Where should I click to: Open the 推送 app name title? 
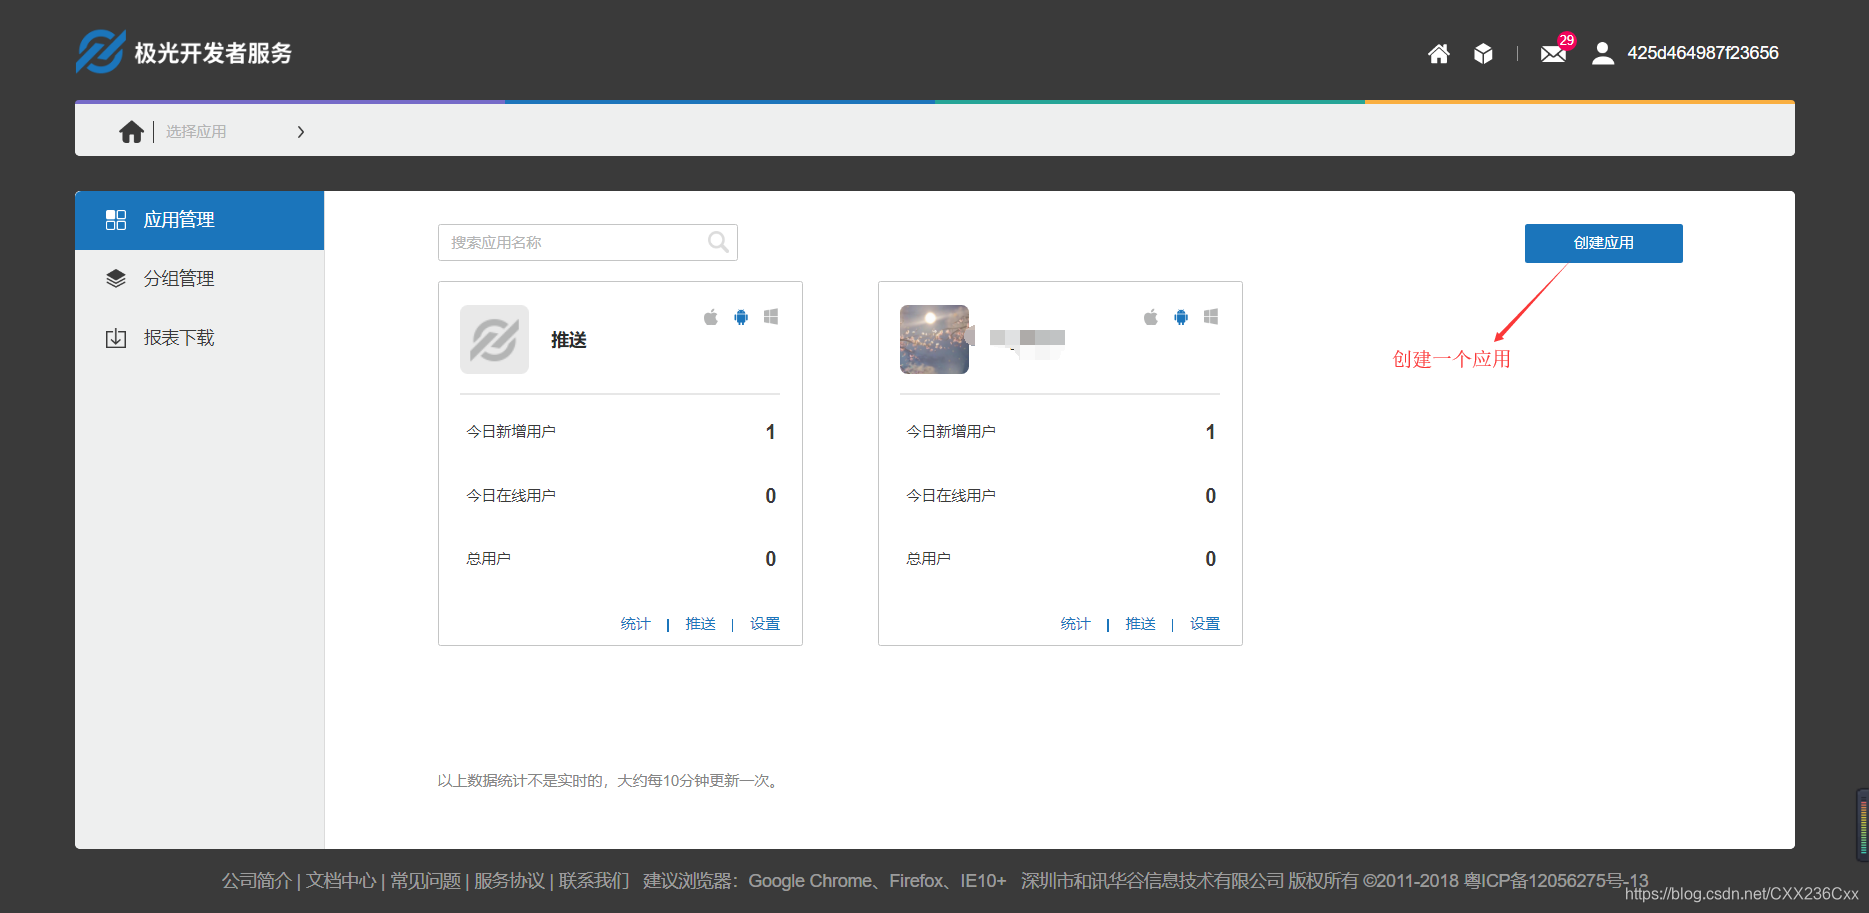point(569,340)
